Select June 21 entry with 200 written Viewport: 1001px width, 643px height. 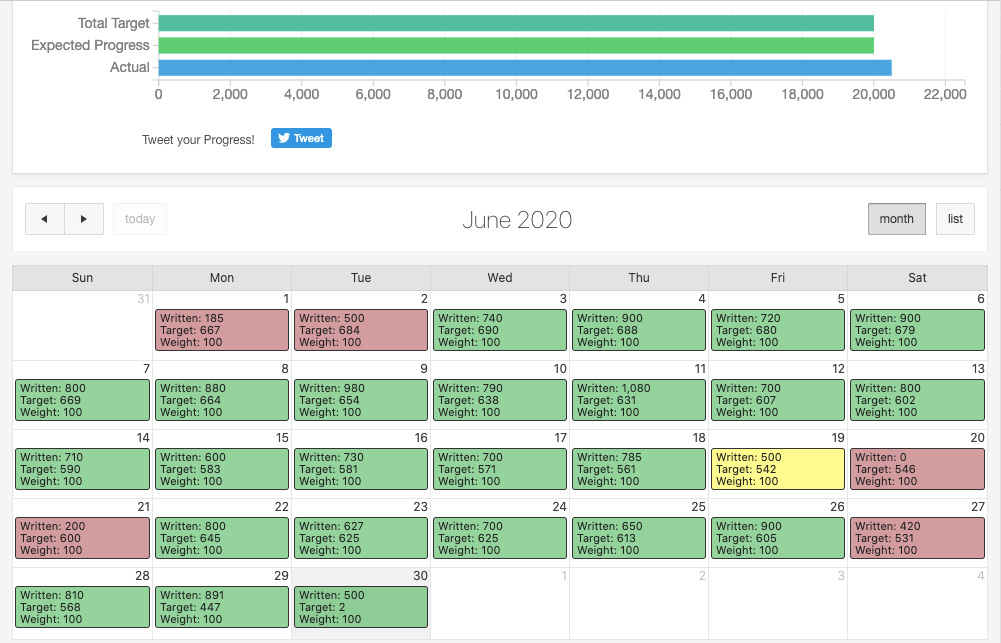(x=83, y=538)
